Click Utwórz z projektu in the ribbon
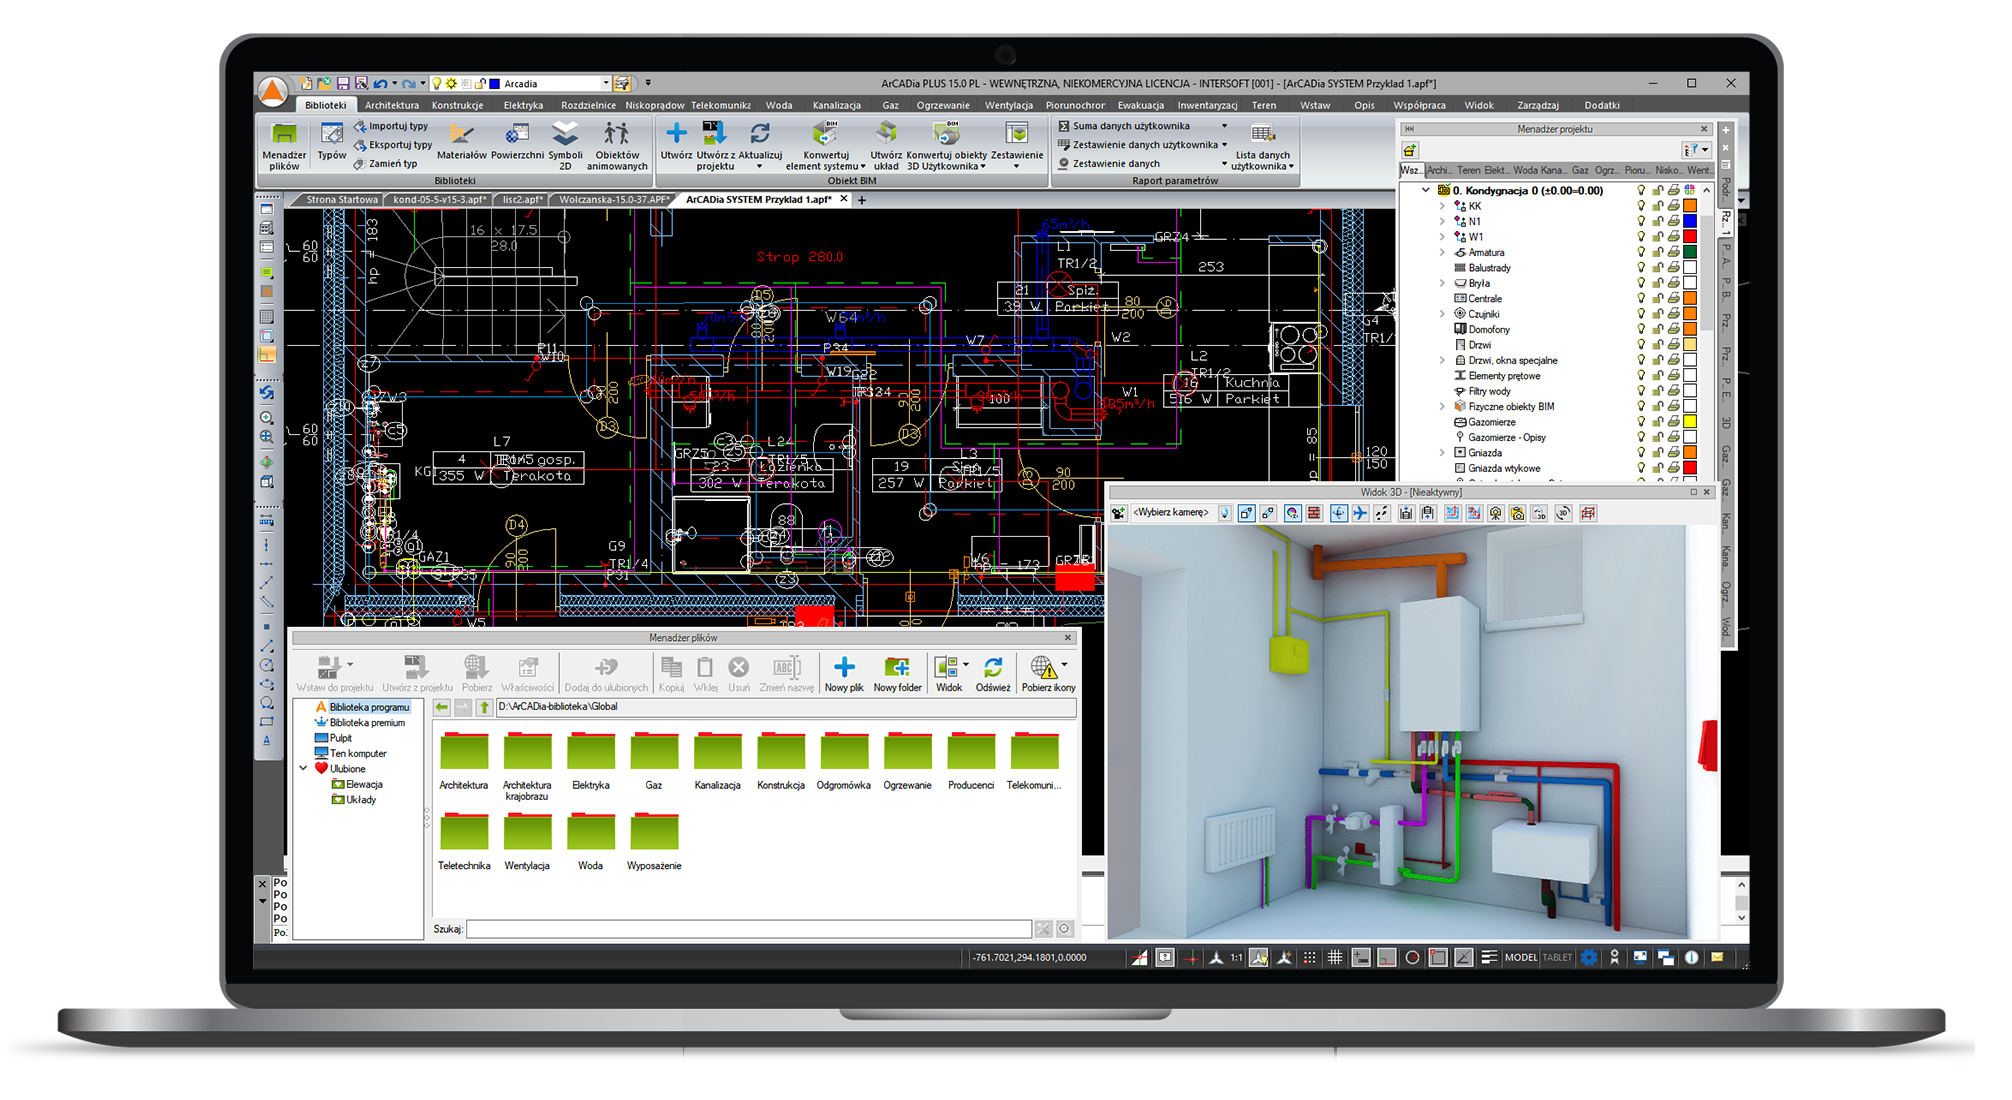 [x=715, y=146]
